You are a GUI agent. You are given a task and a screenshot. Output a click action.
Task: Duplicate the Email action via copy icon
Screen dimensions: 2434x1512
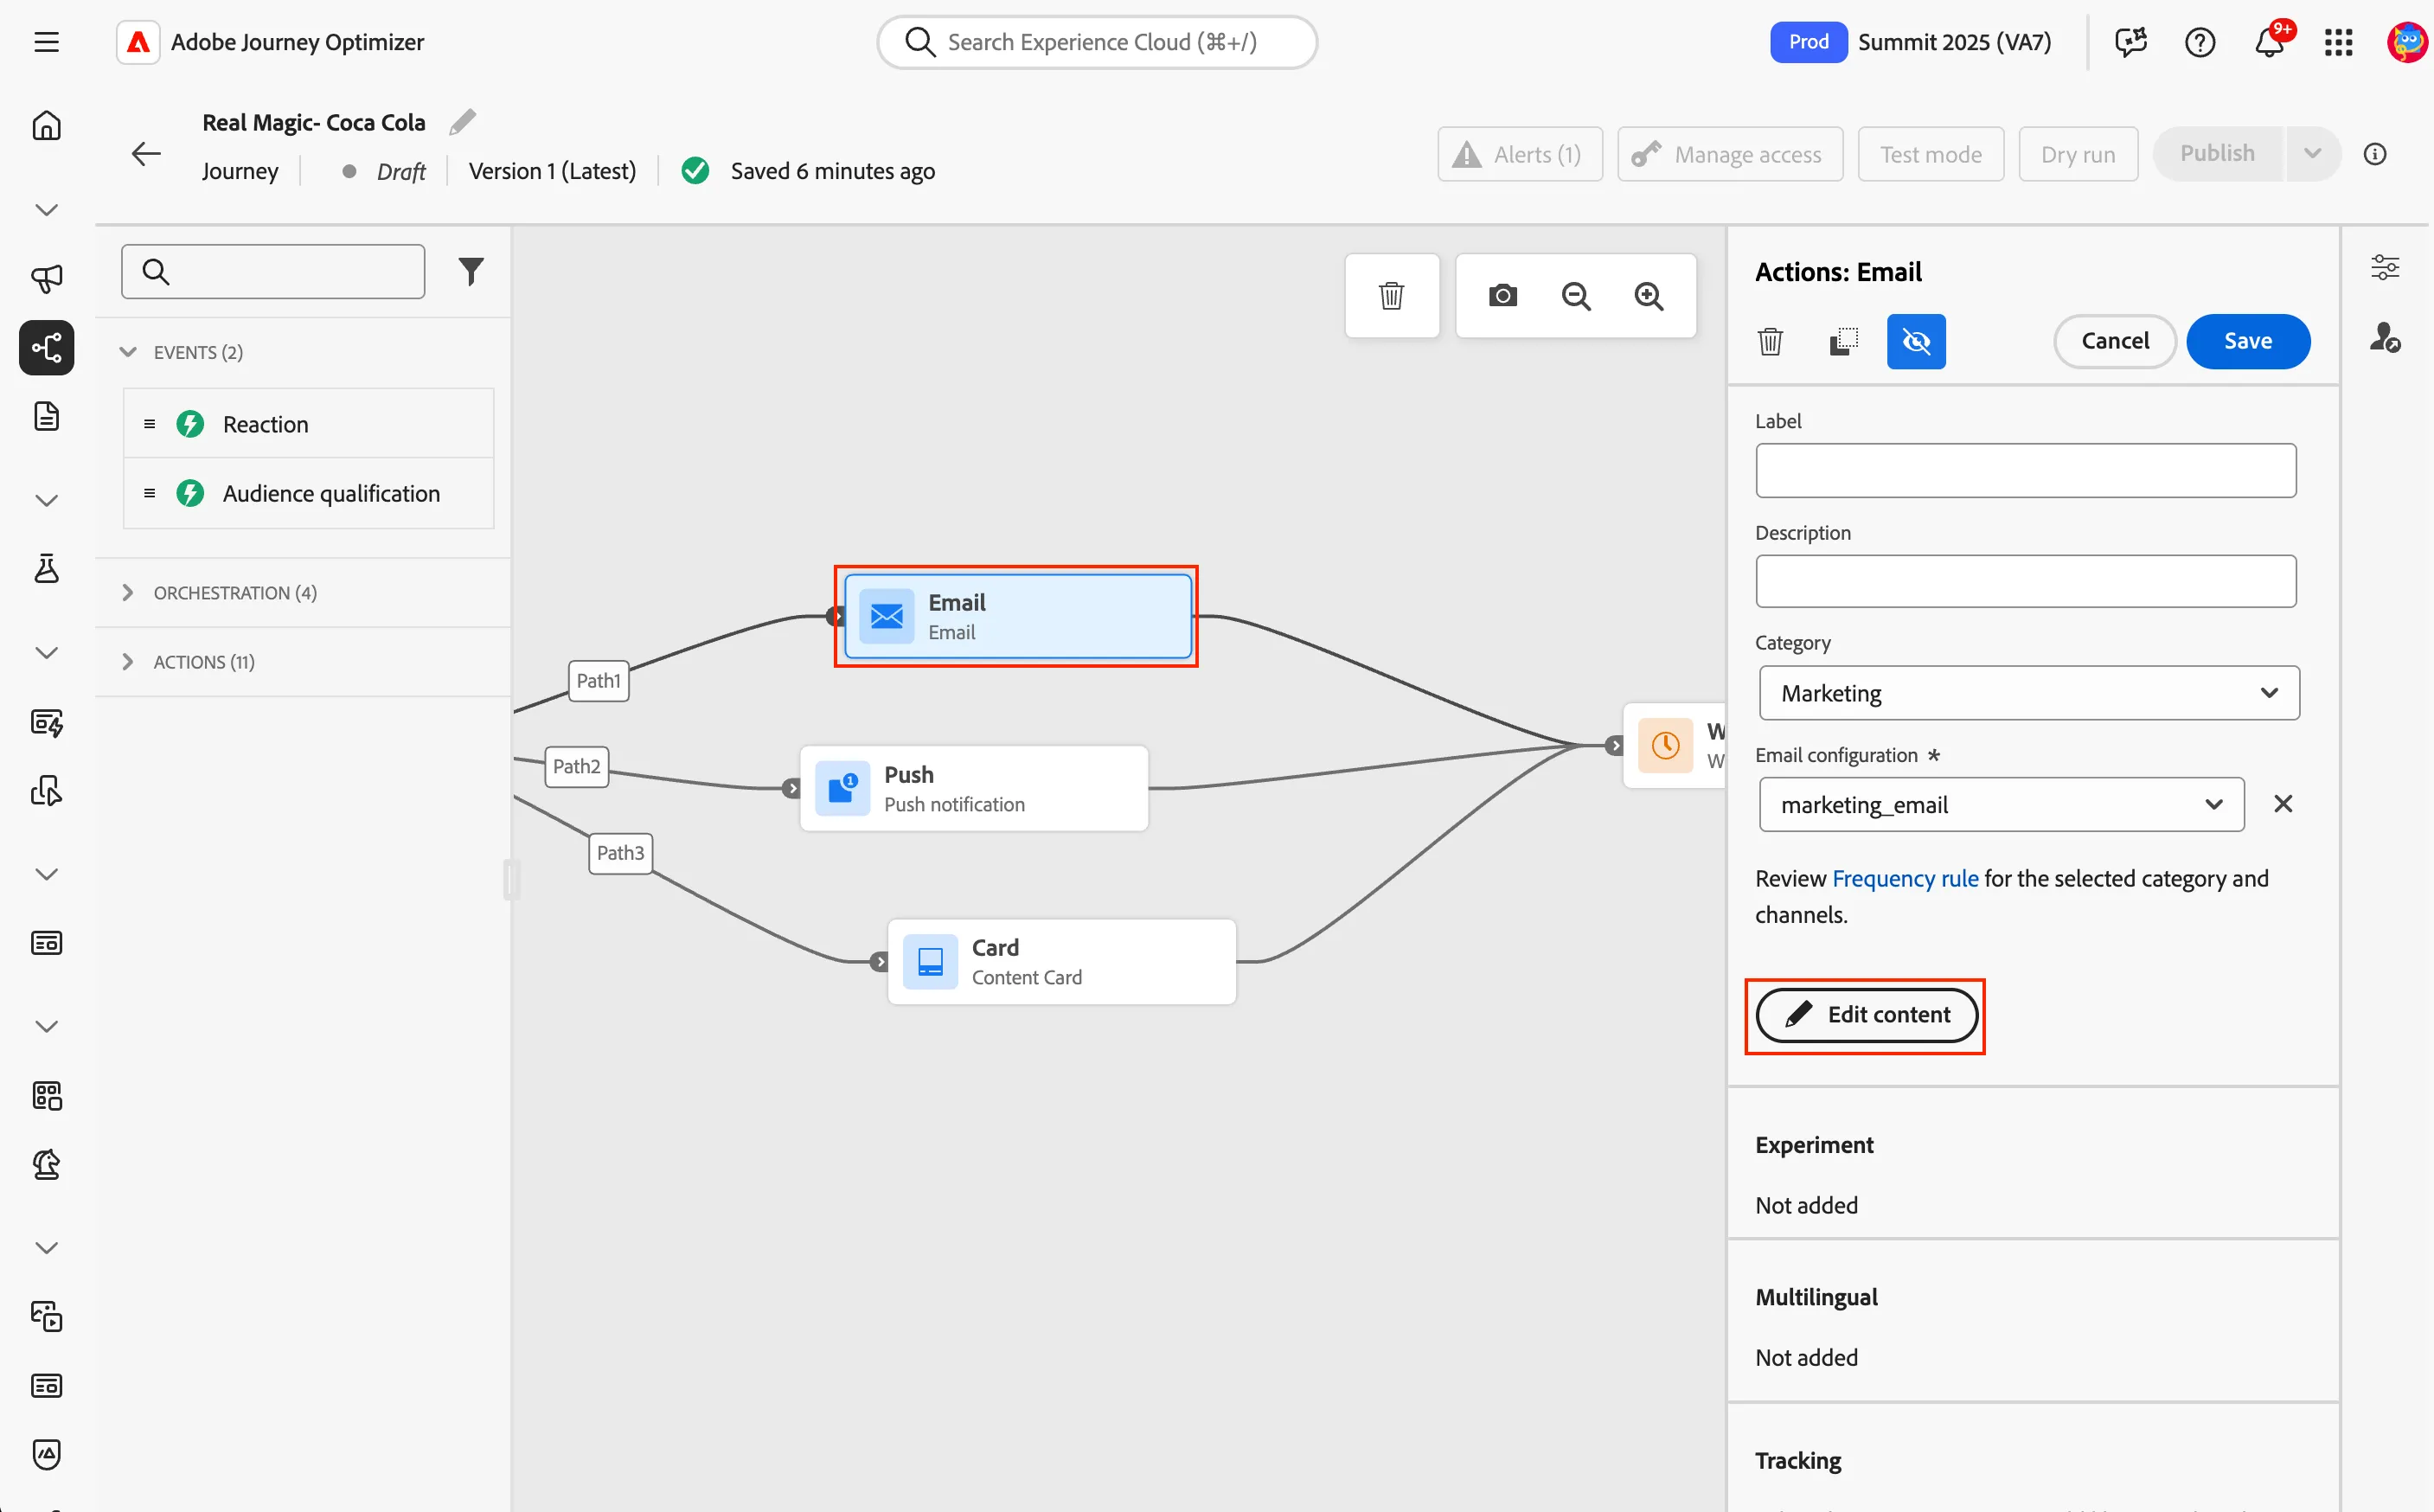point(1843,342)
